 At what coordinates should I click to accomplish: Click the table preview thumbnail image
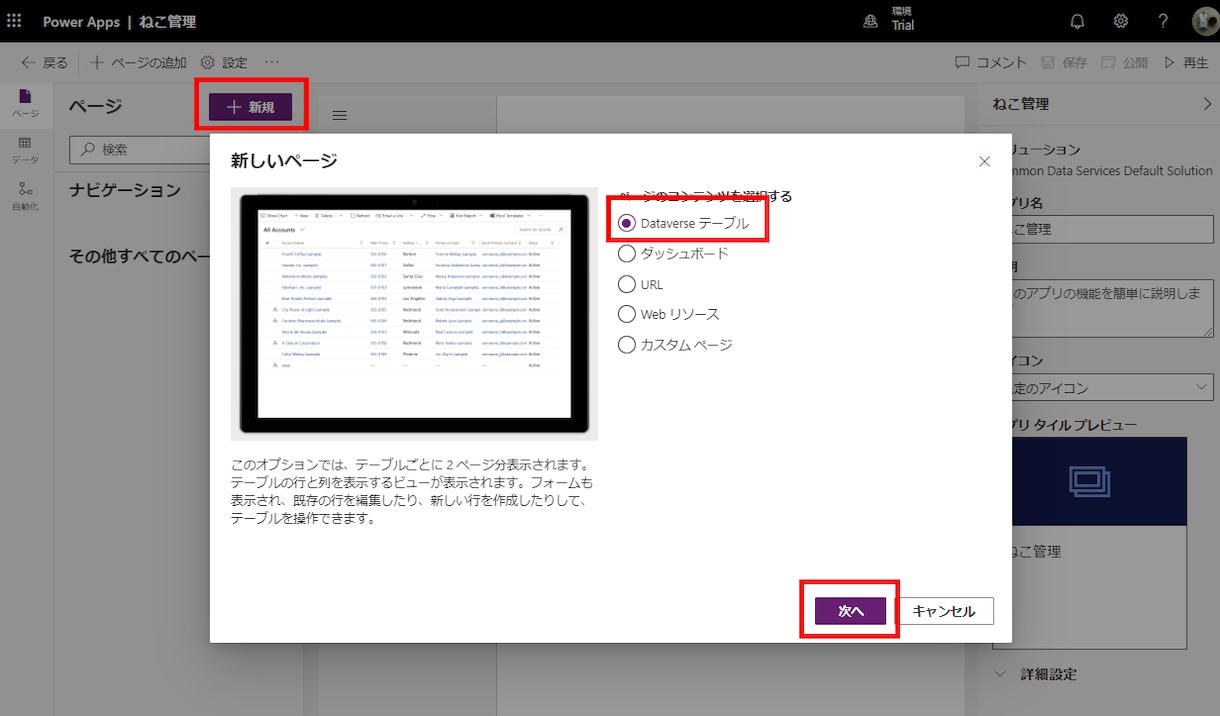(414, 313)
